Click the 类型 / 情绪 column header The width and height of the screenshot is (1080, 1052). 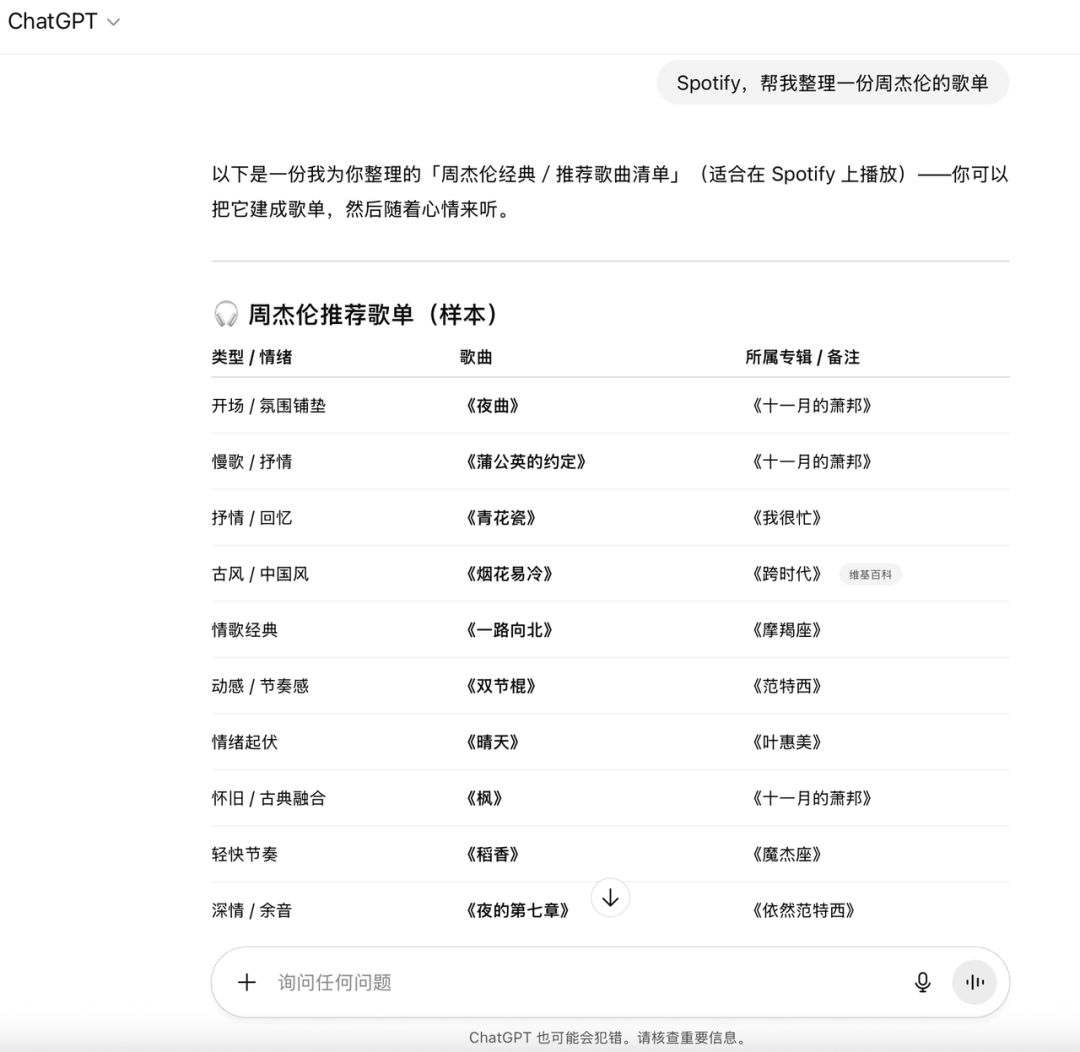pyautogui.click(x=252, y=357)
